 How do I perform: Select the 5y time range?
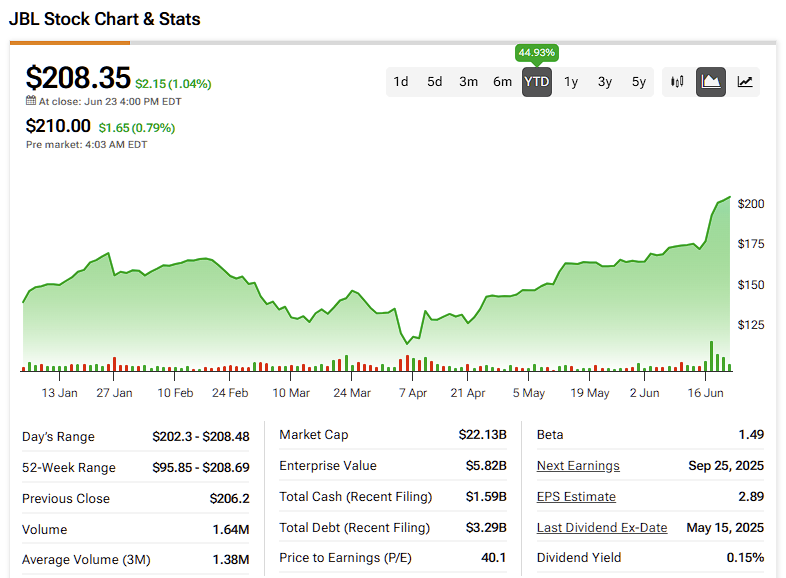[x=639, y=82]
